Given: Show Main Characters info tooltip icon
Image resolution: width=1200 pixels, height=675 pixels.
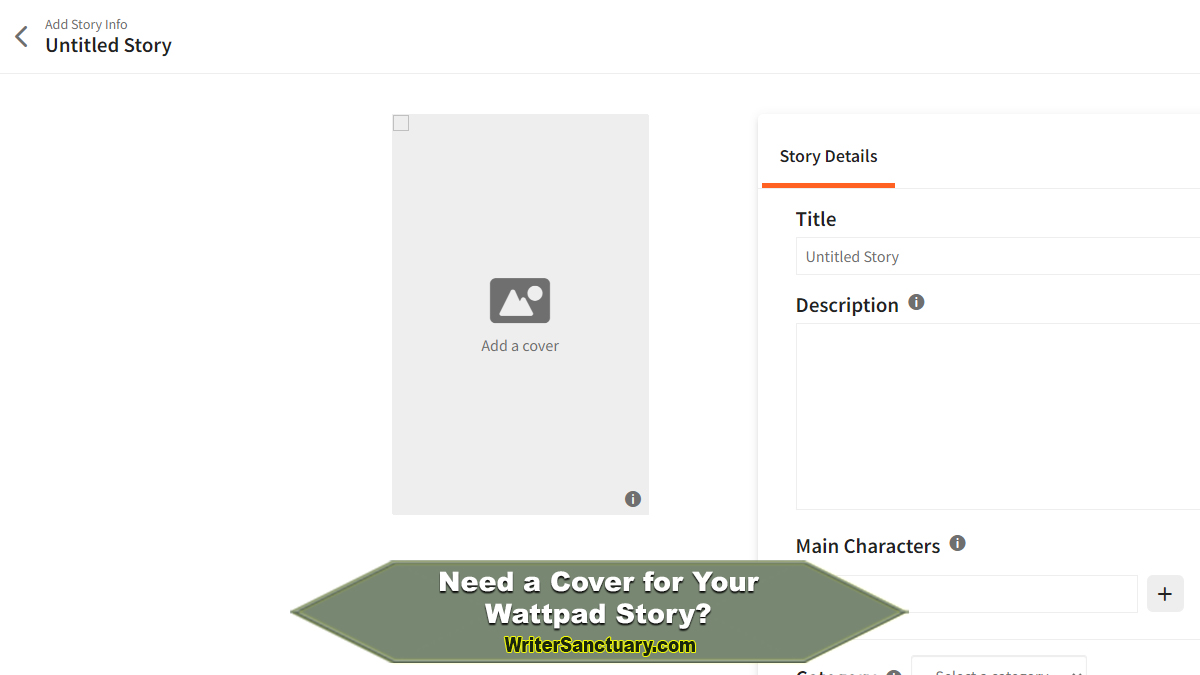Looking at the screenshot, I should tap(957, 543).
